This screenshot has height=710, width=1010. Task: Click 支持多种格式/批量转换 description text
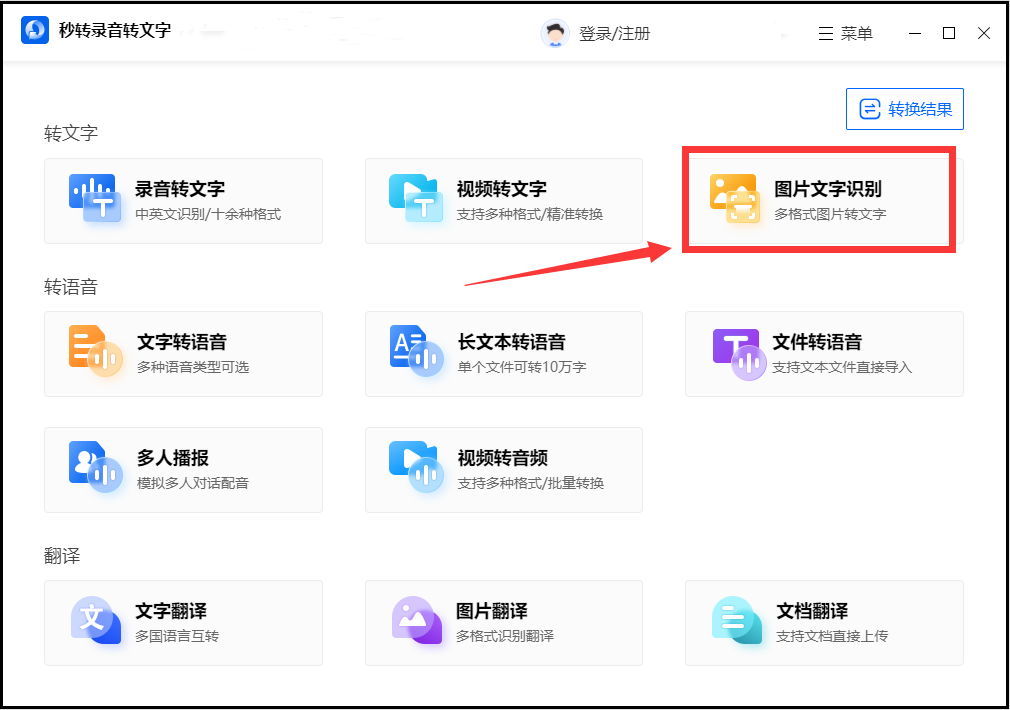pyautogui.click(x=531, y=483)
